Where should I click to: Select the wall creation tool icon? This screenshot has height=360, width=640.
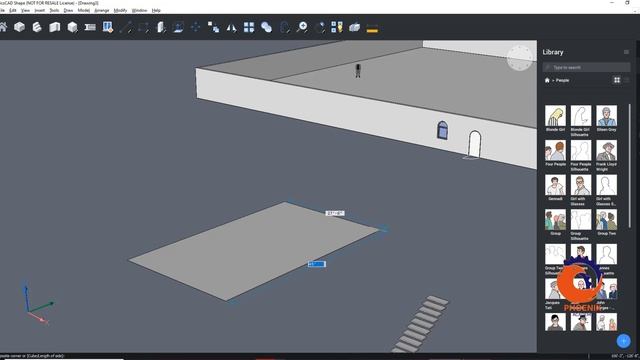(55, 27)
